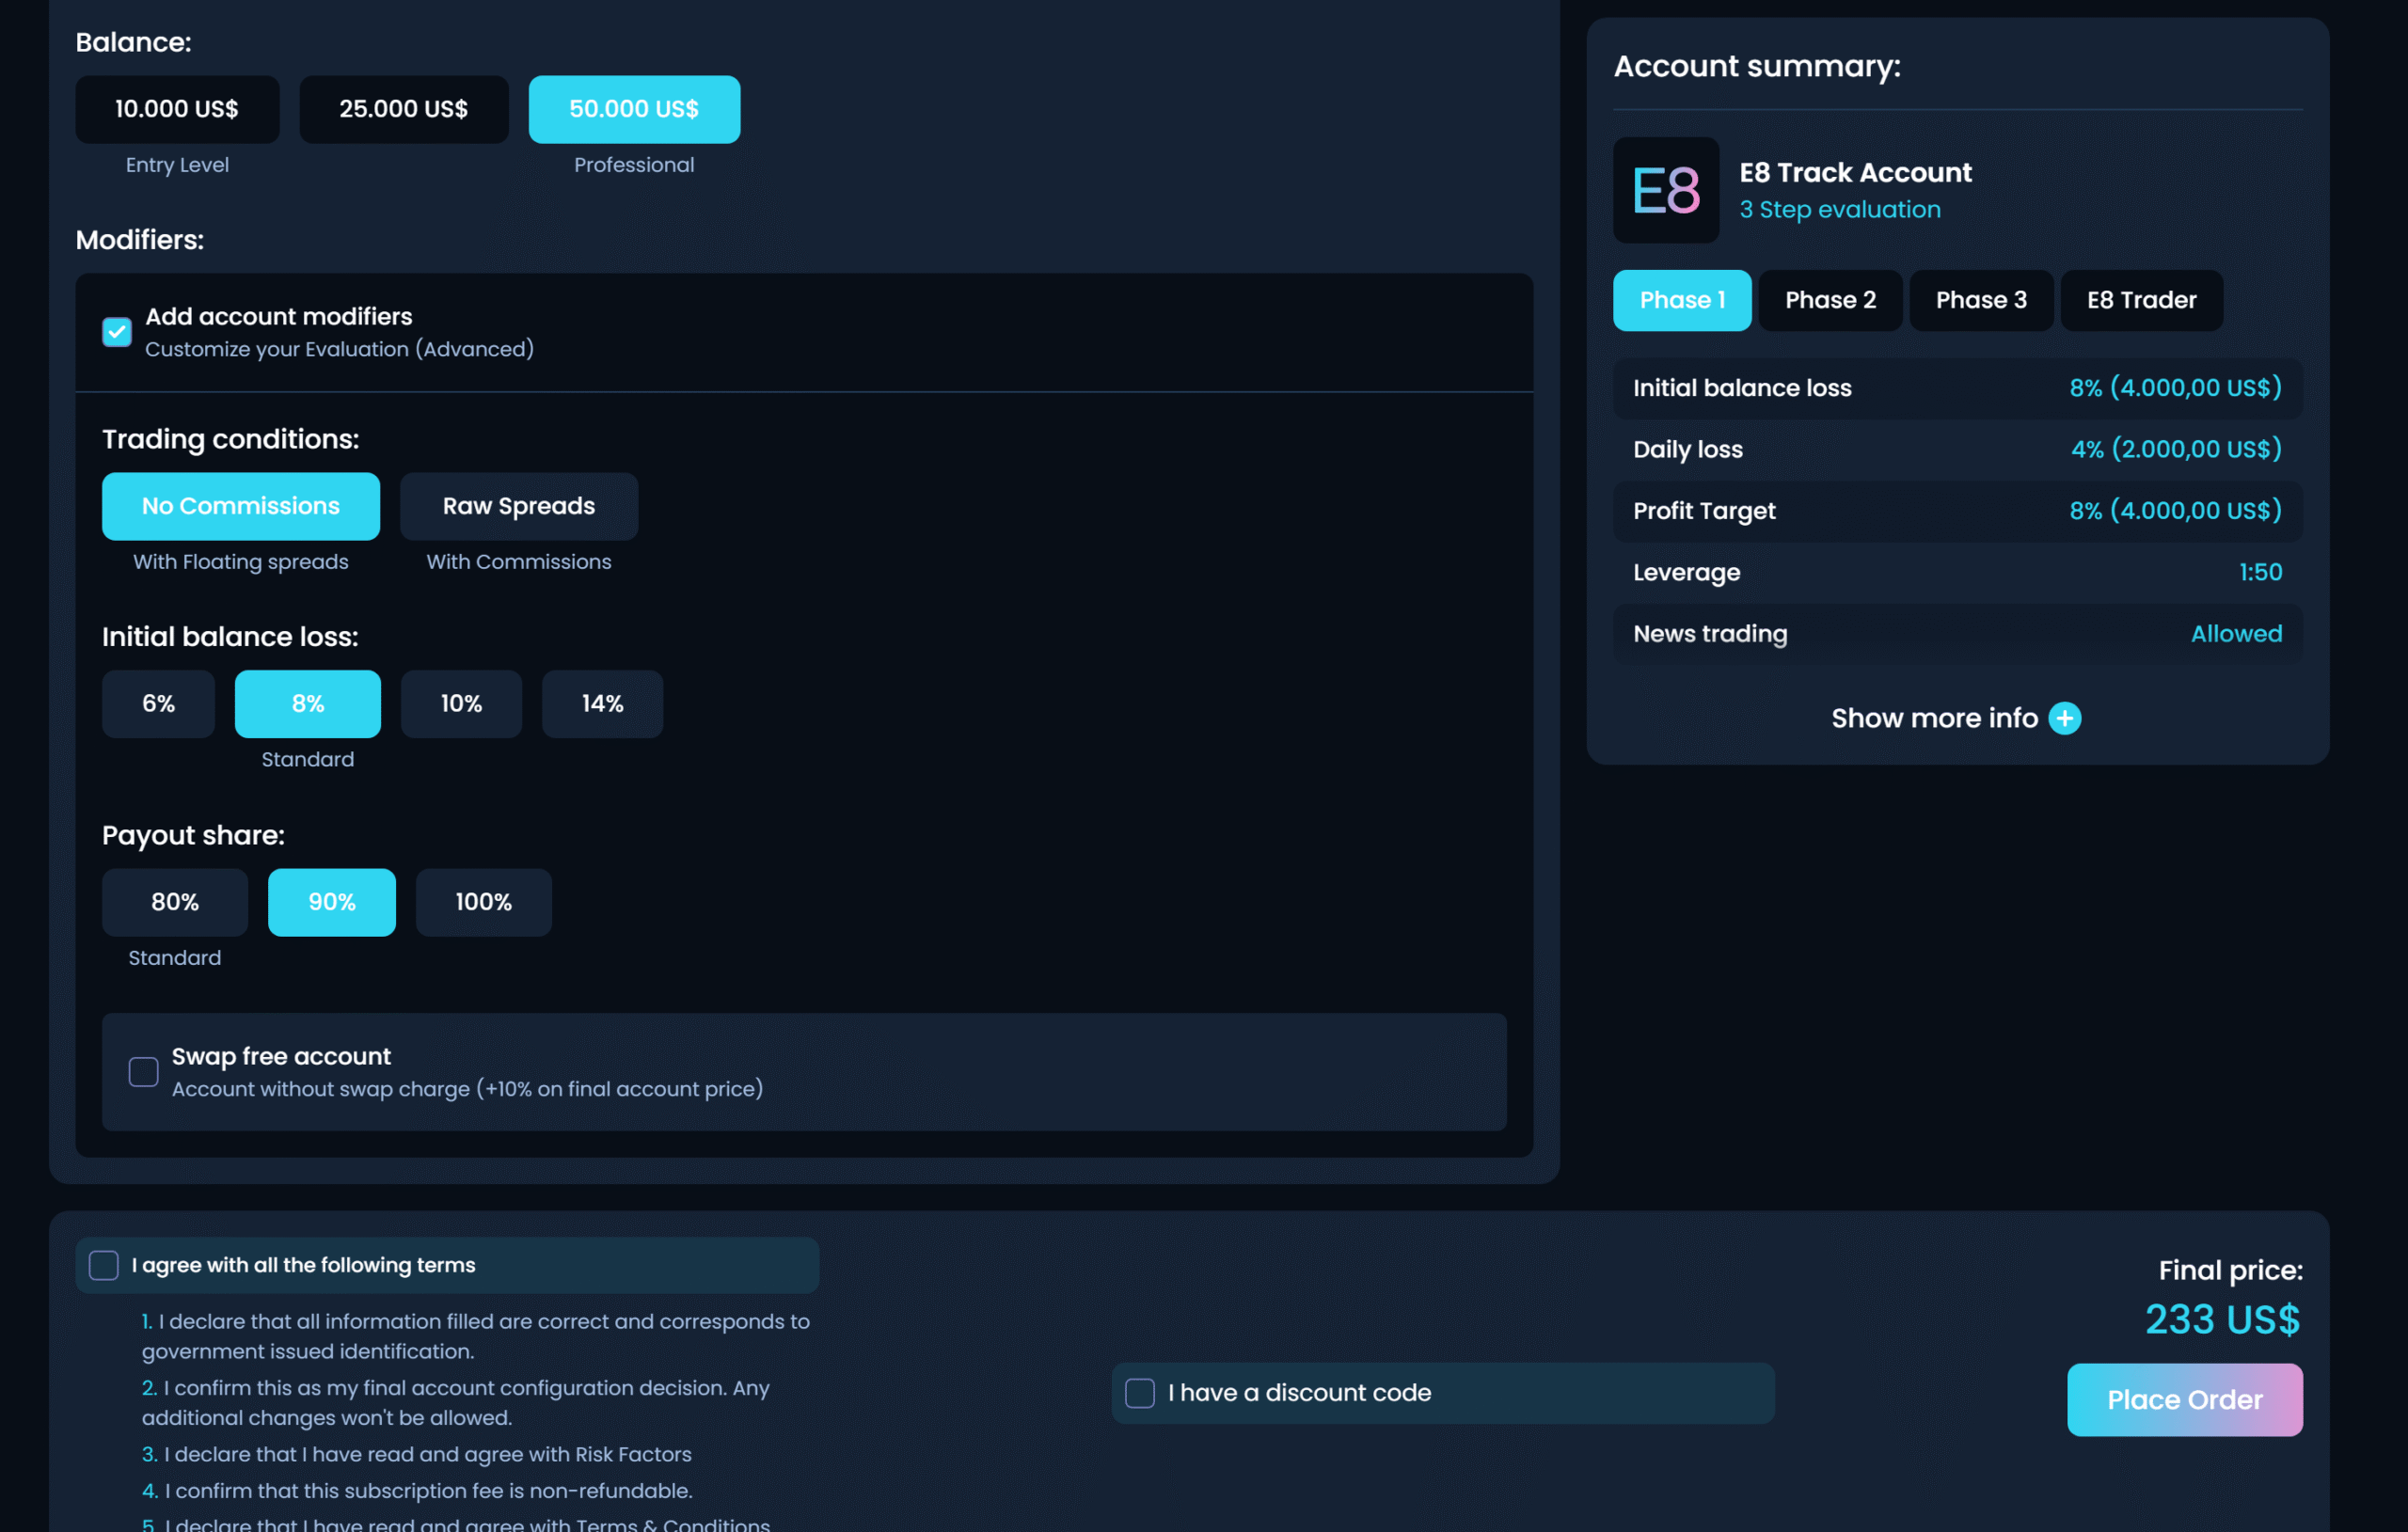Set initial balance loss to 14%
The image size is (2408, 1532).
point(602,704)
